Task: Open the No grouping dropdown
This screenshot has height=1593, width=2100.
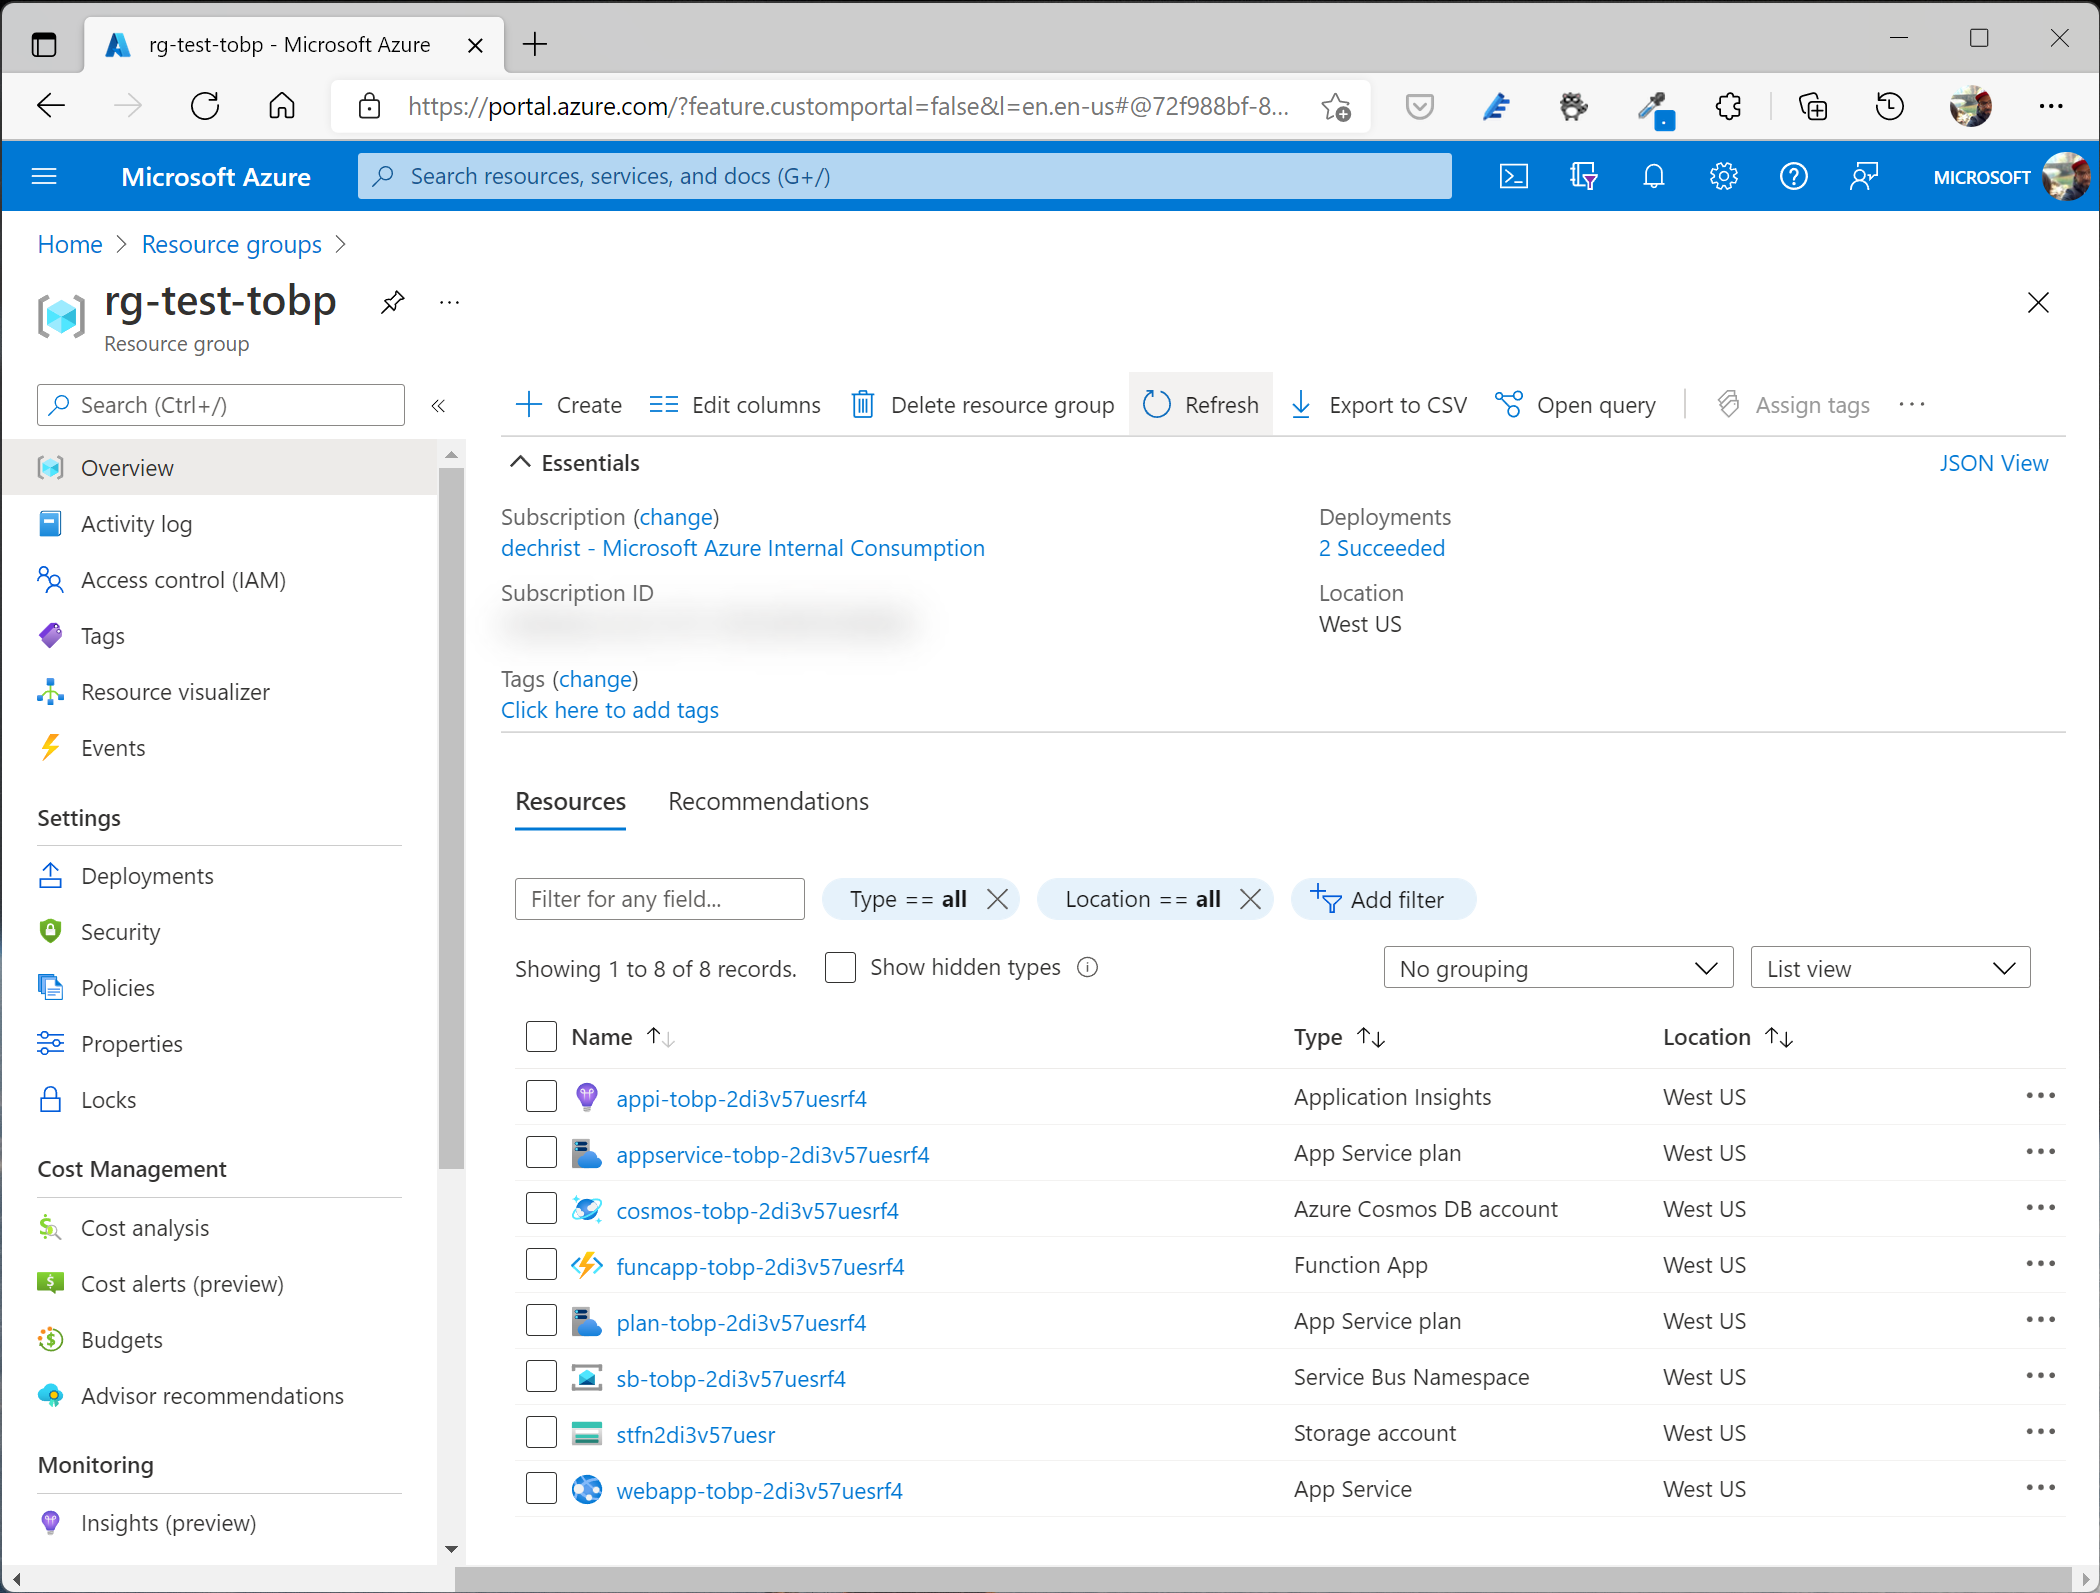Action: click(x=1557, y=968)
